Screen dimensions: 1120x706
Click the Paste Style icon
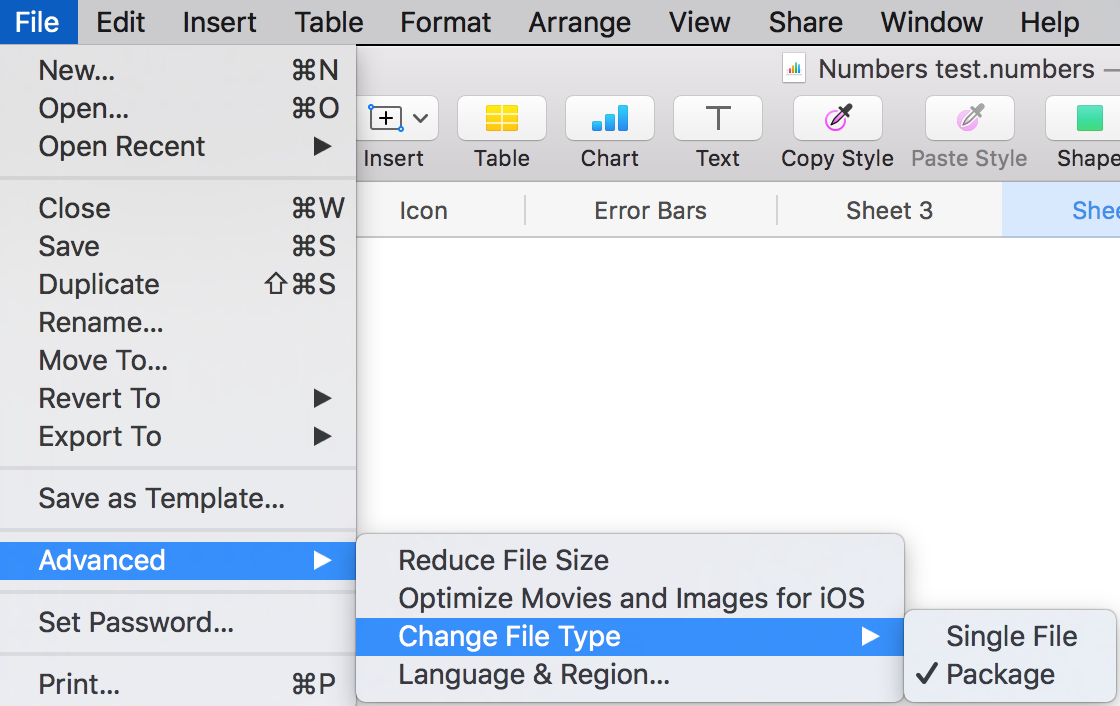pos(968,118)
